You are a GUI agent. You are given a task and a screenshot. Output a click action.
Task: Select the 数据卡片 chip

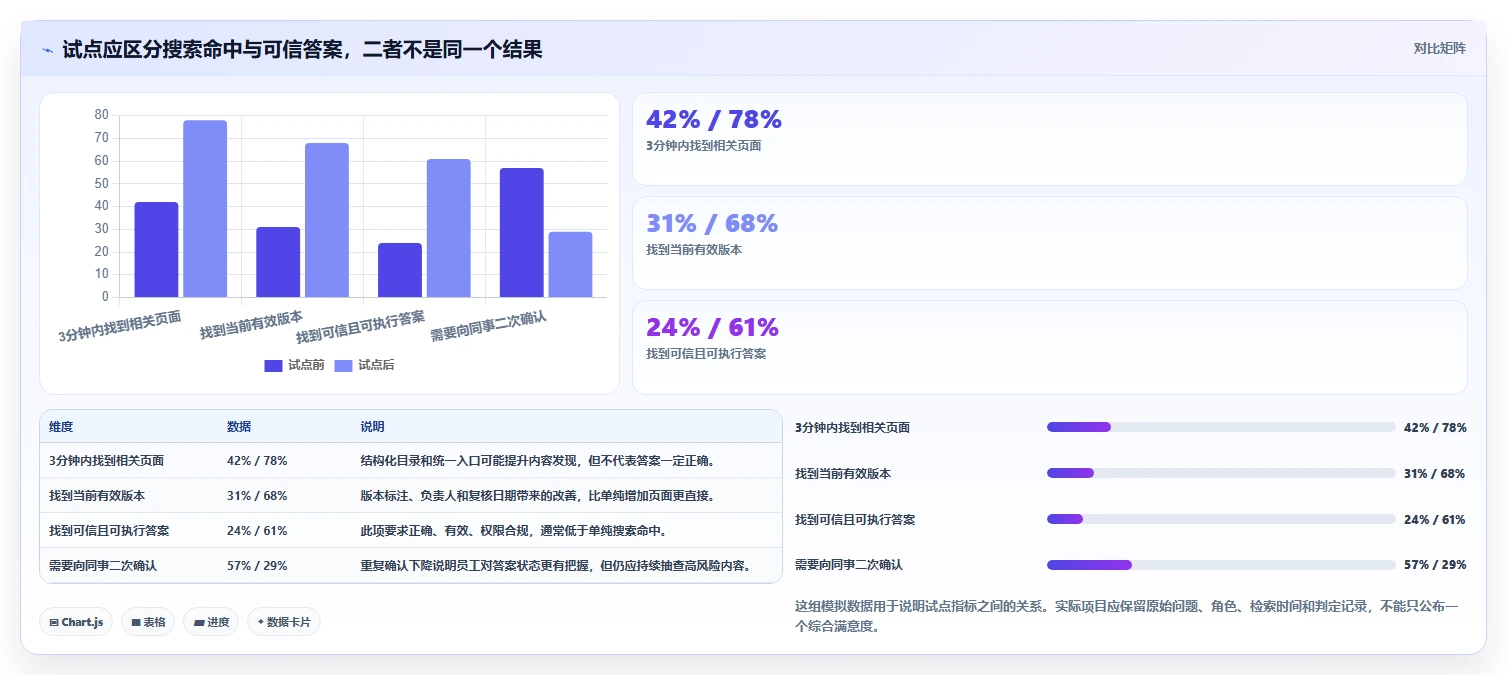[284, 622]
